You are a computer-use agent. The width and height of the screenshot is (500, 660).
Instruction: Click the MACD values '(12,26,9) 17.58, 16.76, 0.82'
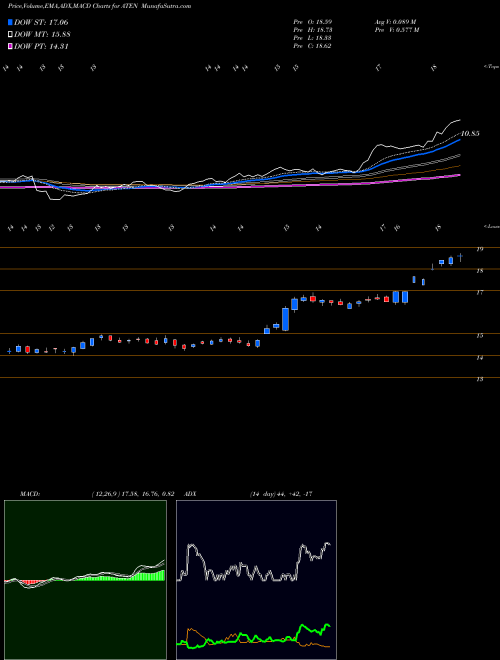click(133, 494)
